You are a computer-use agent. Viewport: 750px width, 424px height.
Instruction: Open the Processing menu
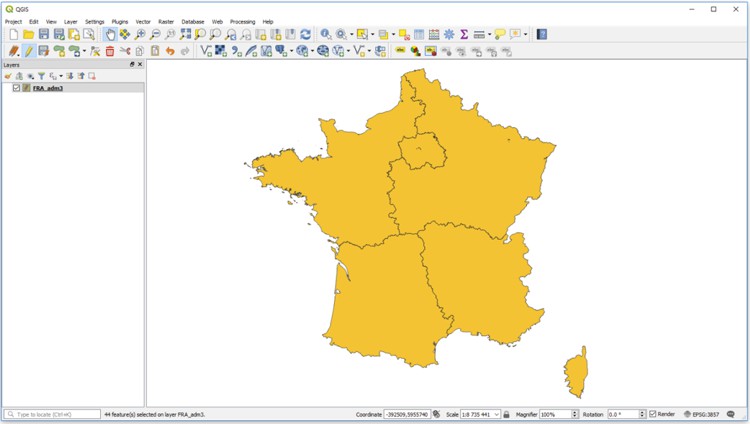coord(242,21)
